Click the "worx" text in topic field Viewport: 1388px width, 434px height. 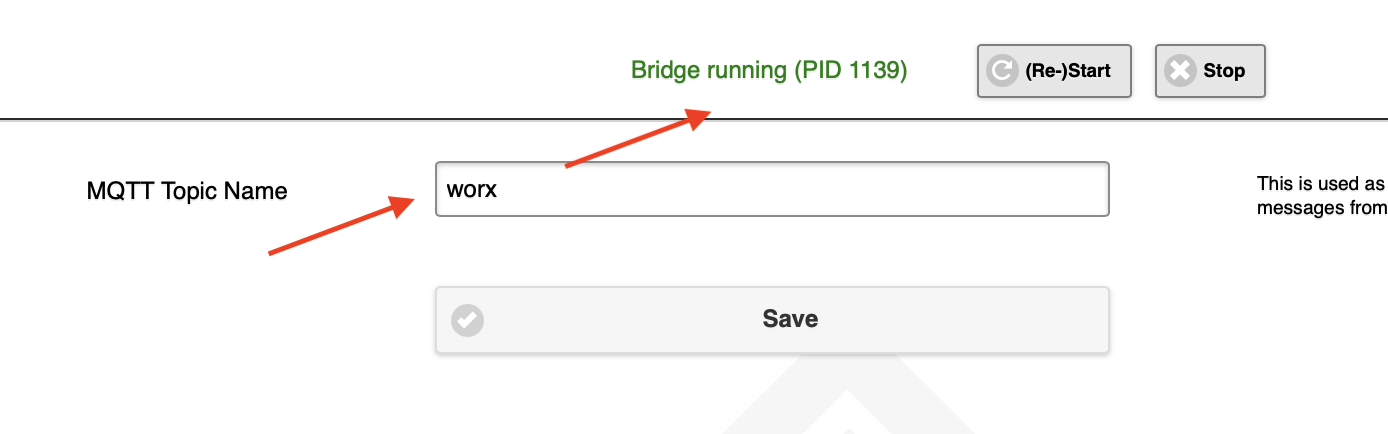coord(472,189)
